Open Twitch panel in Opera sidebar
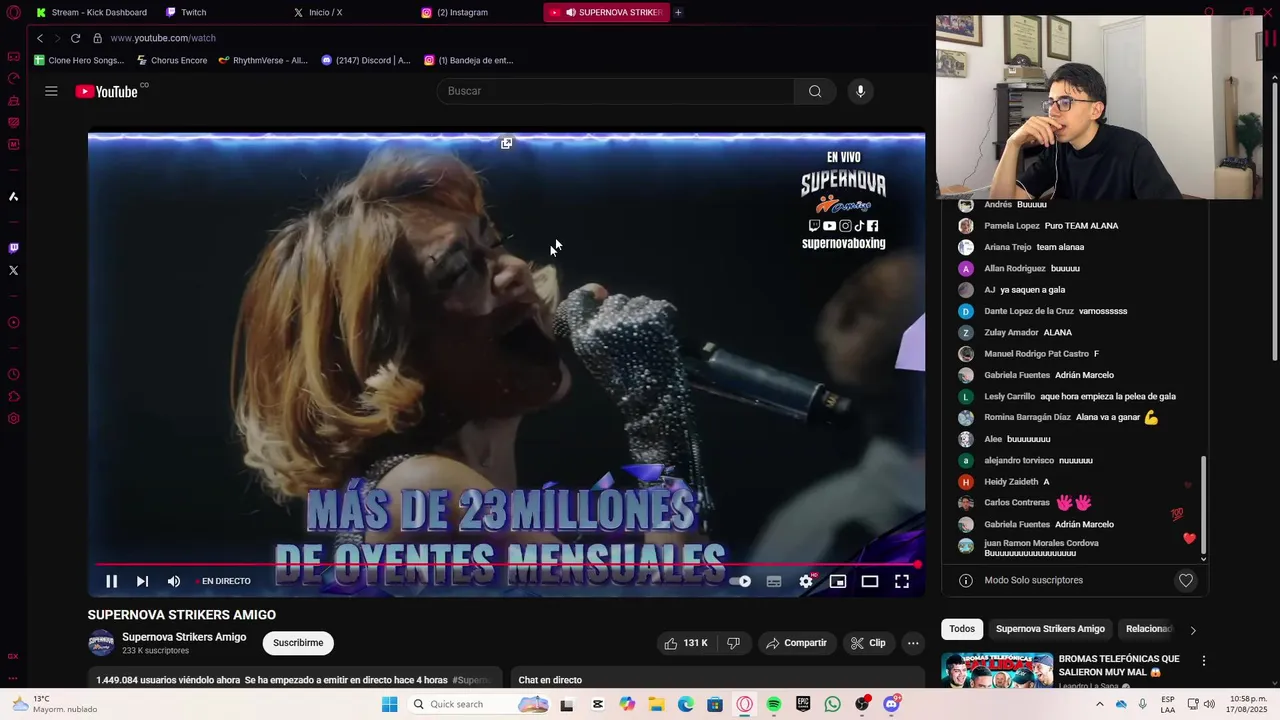Image resolution: width=1280 pixels, height=720 pixels. tap(13, 248)
